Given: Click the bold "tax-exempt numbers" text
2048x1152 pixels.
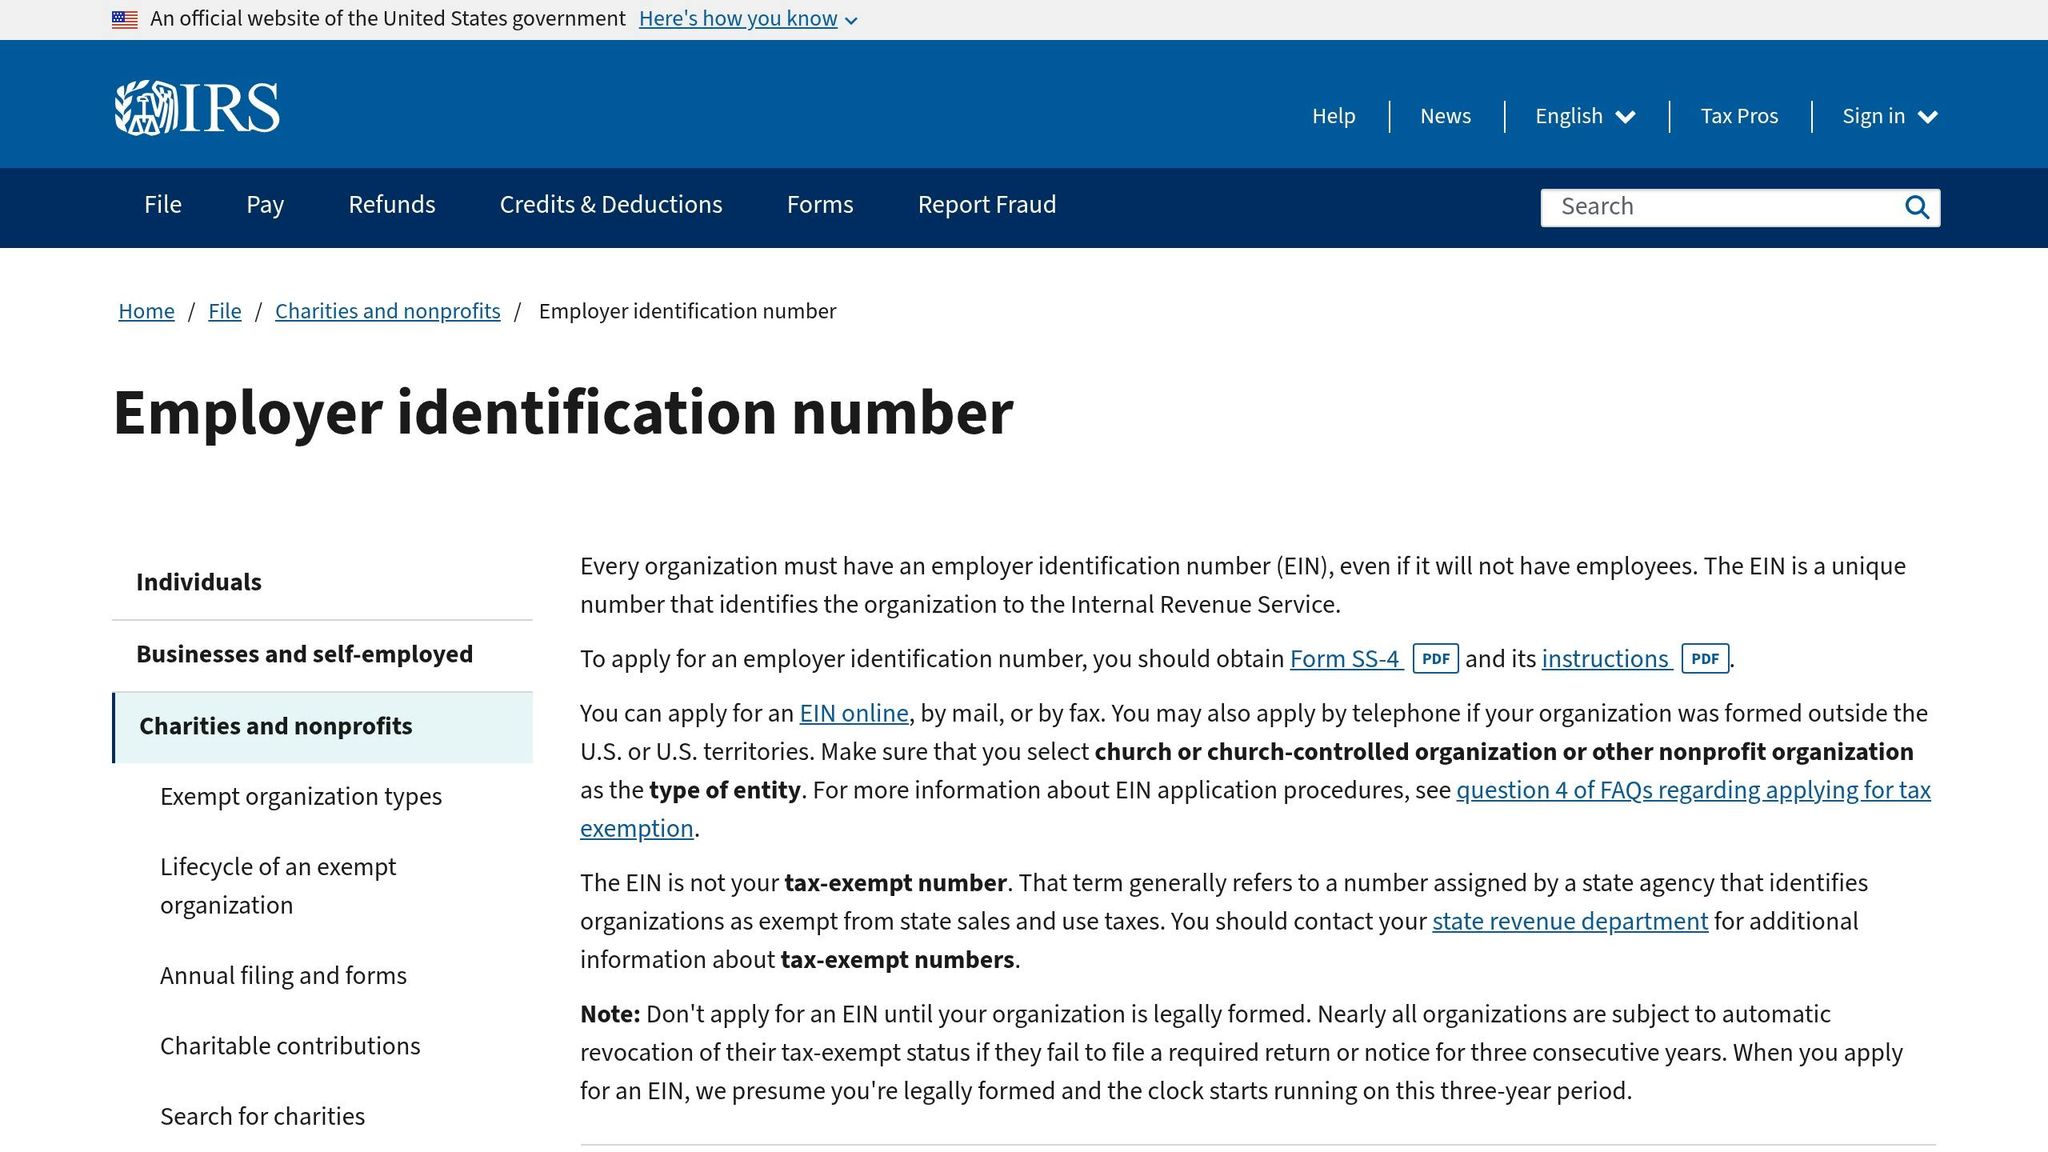Looking at the screenshot, I should 897,960.
